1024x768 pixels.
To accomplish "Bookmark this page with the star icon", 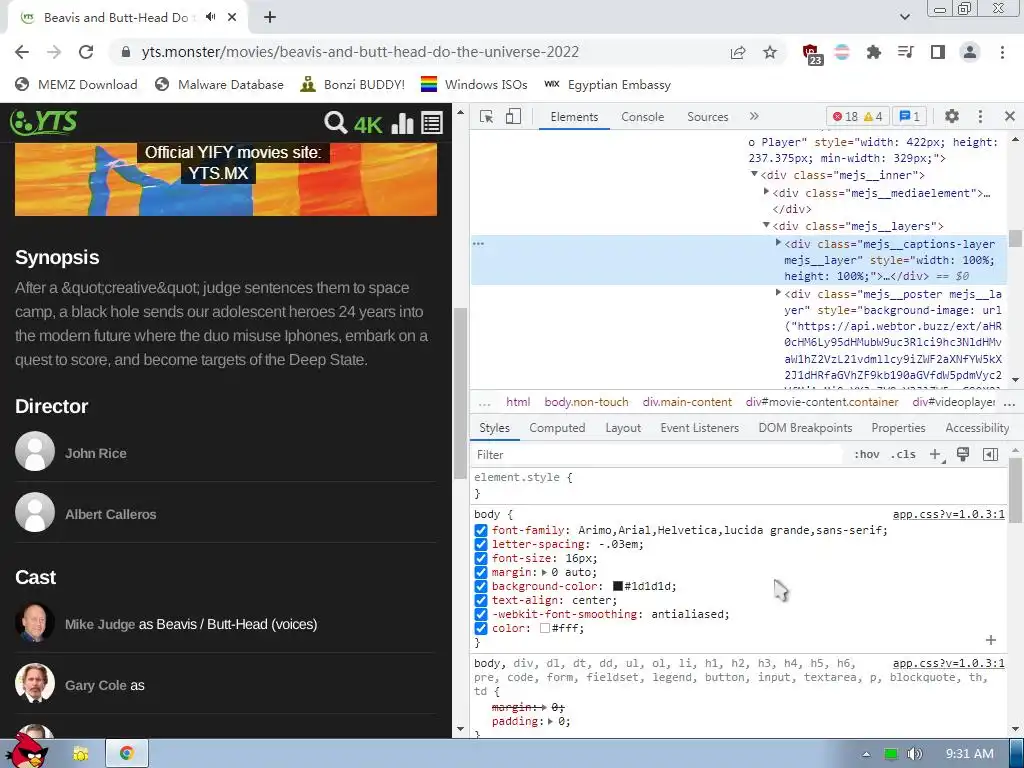I will click(x=770, y=52).
